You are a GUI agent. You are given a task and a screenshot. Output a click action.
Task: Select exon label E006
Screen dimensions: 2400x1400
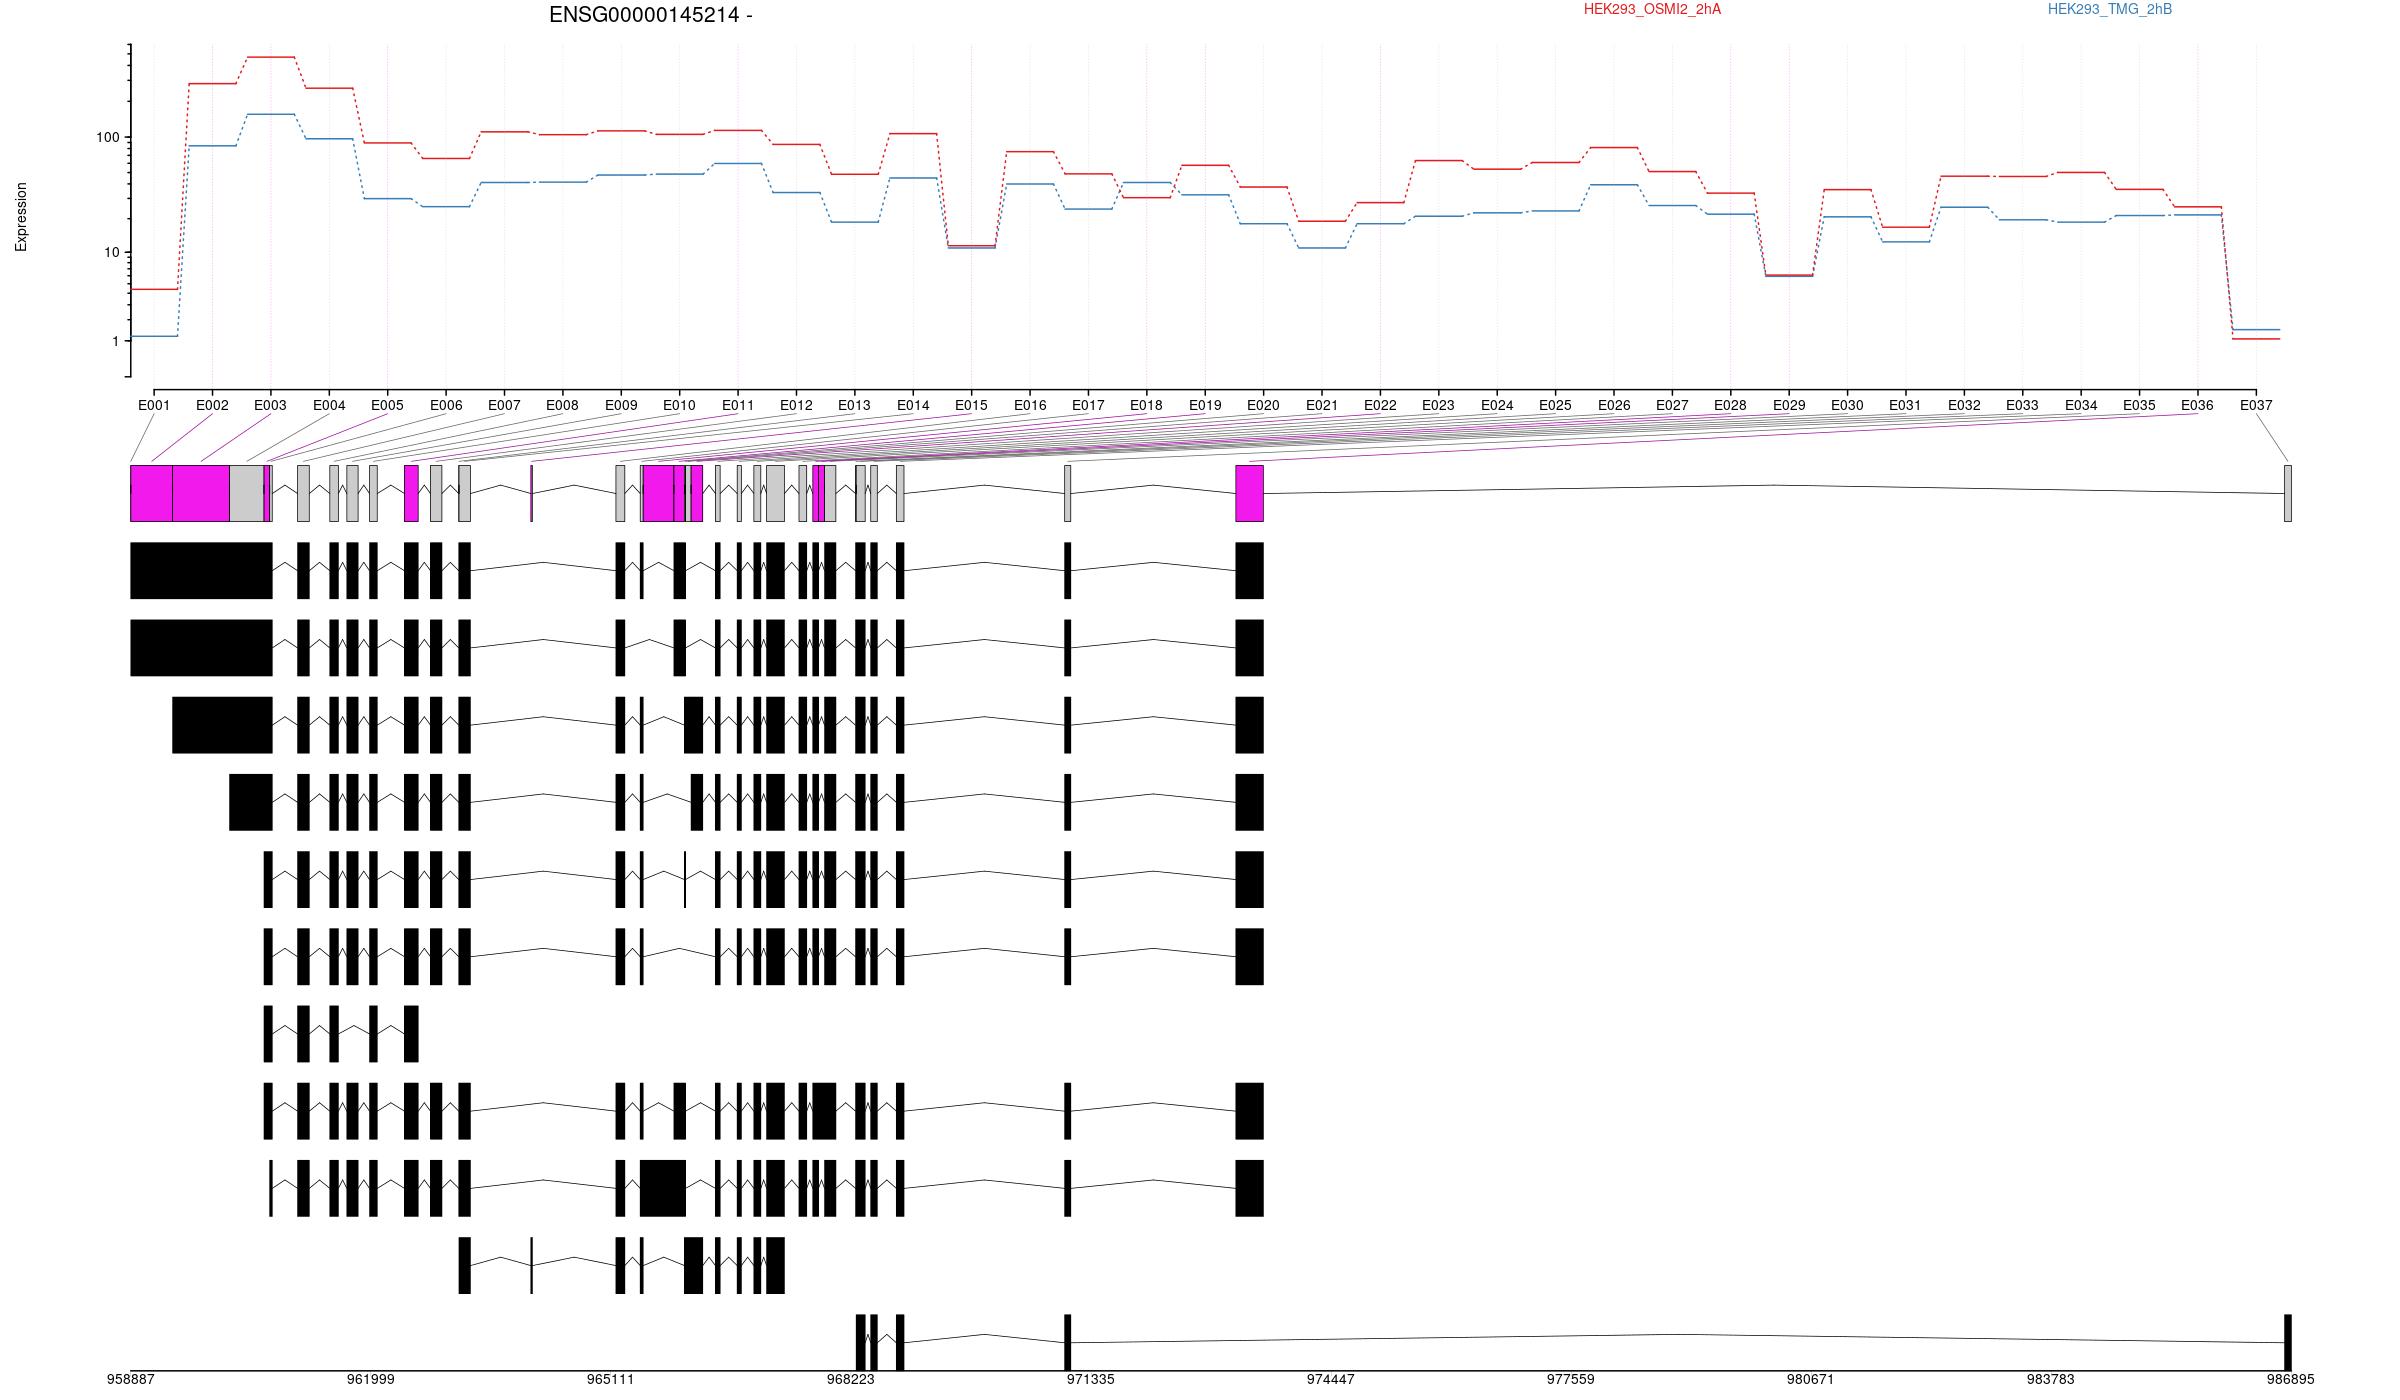[446, 406]
